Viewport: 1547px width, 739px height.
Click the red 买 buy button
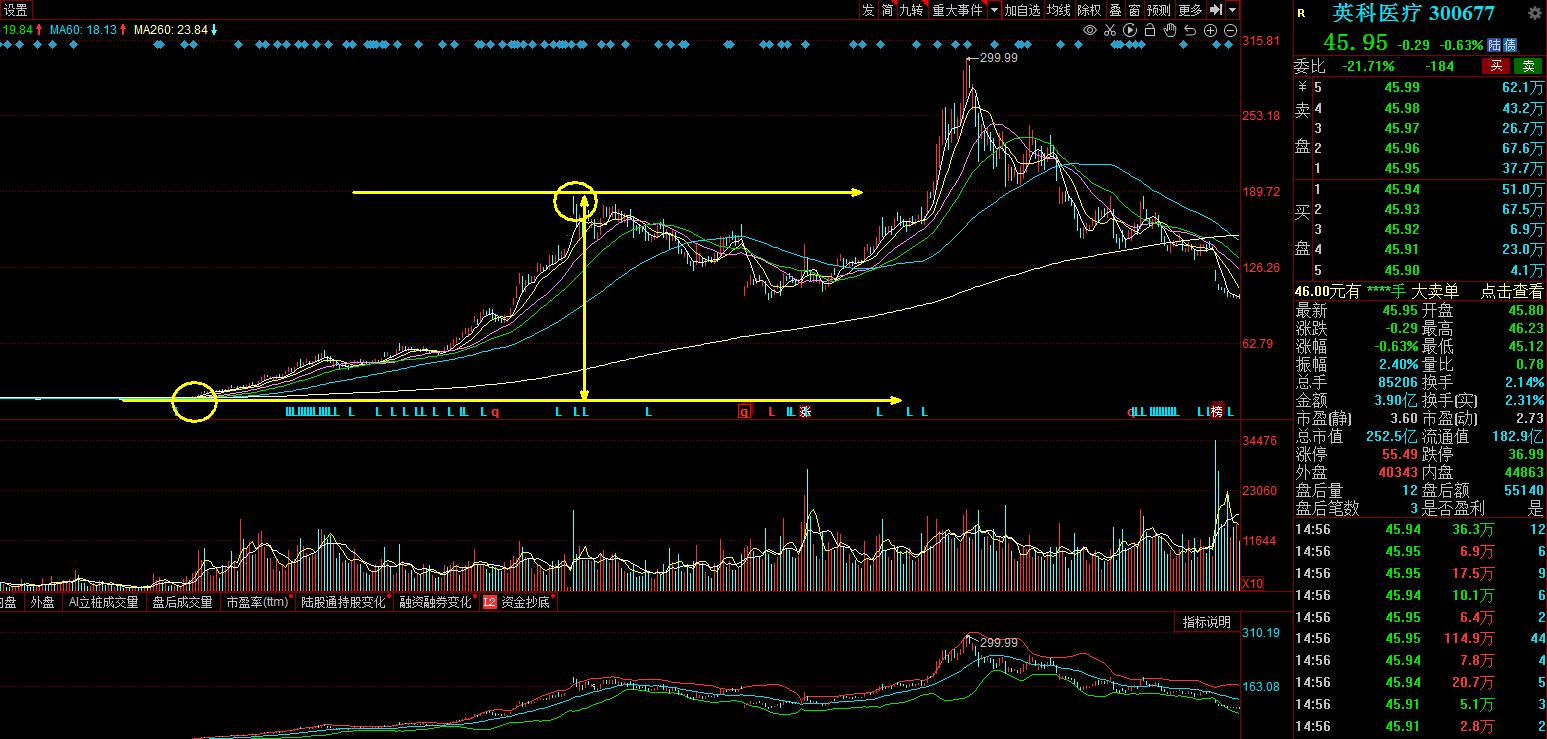tap(1496, 66)
